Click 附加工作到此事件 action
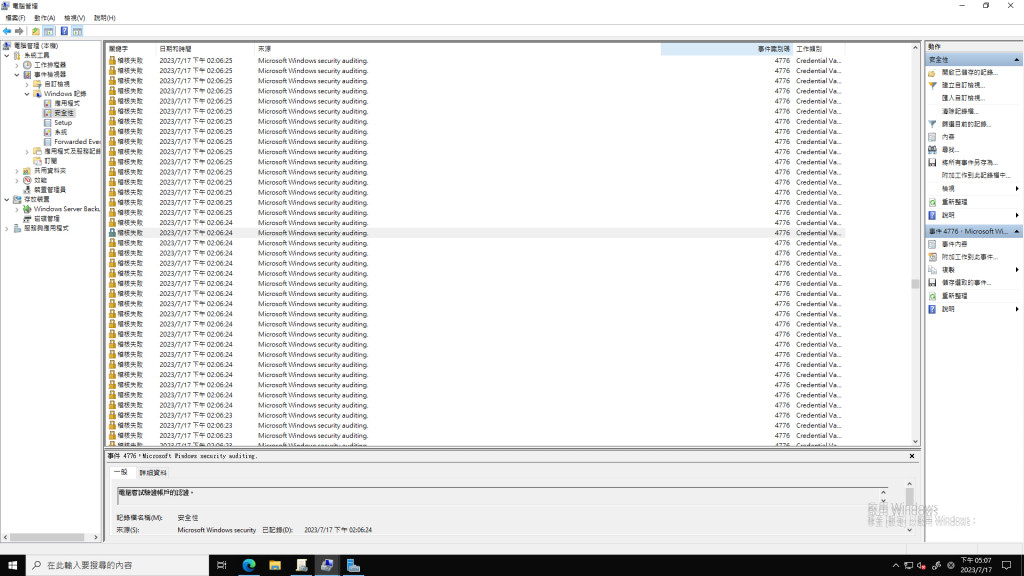The height and width of the screenshot is (576, 1024). [970, 257]
